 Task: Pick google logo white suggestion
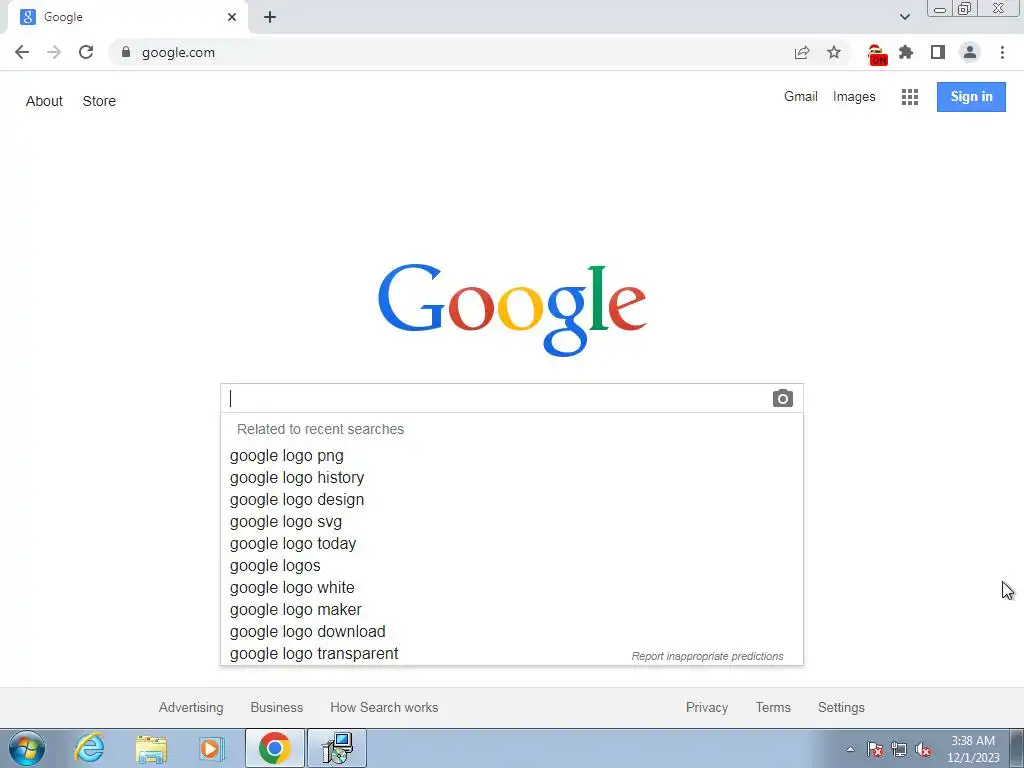tap(512, 588)
